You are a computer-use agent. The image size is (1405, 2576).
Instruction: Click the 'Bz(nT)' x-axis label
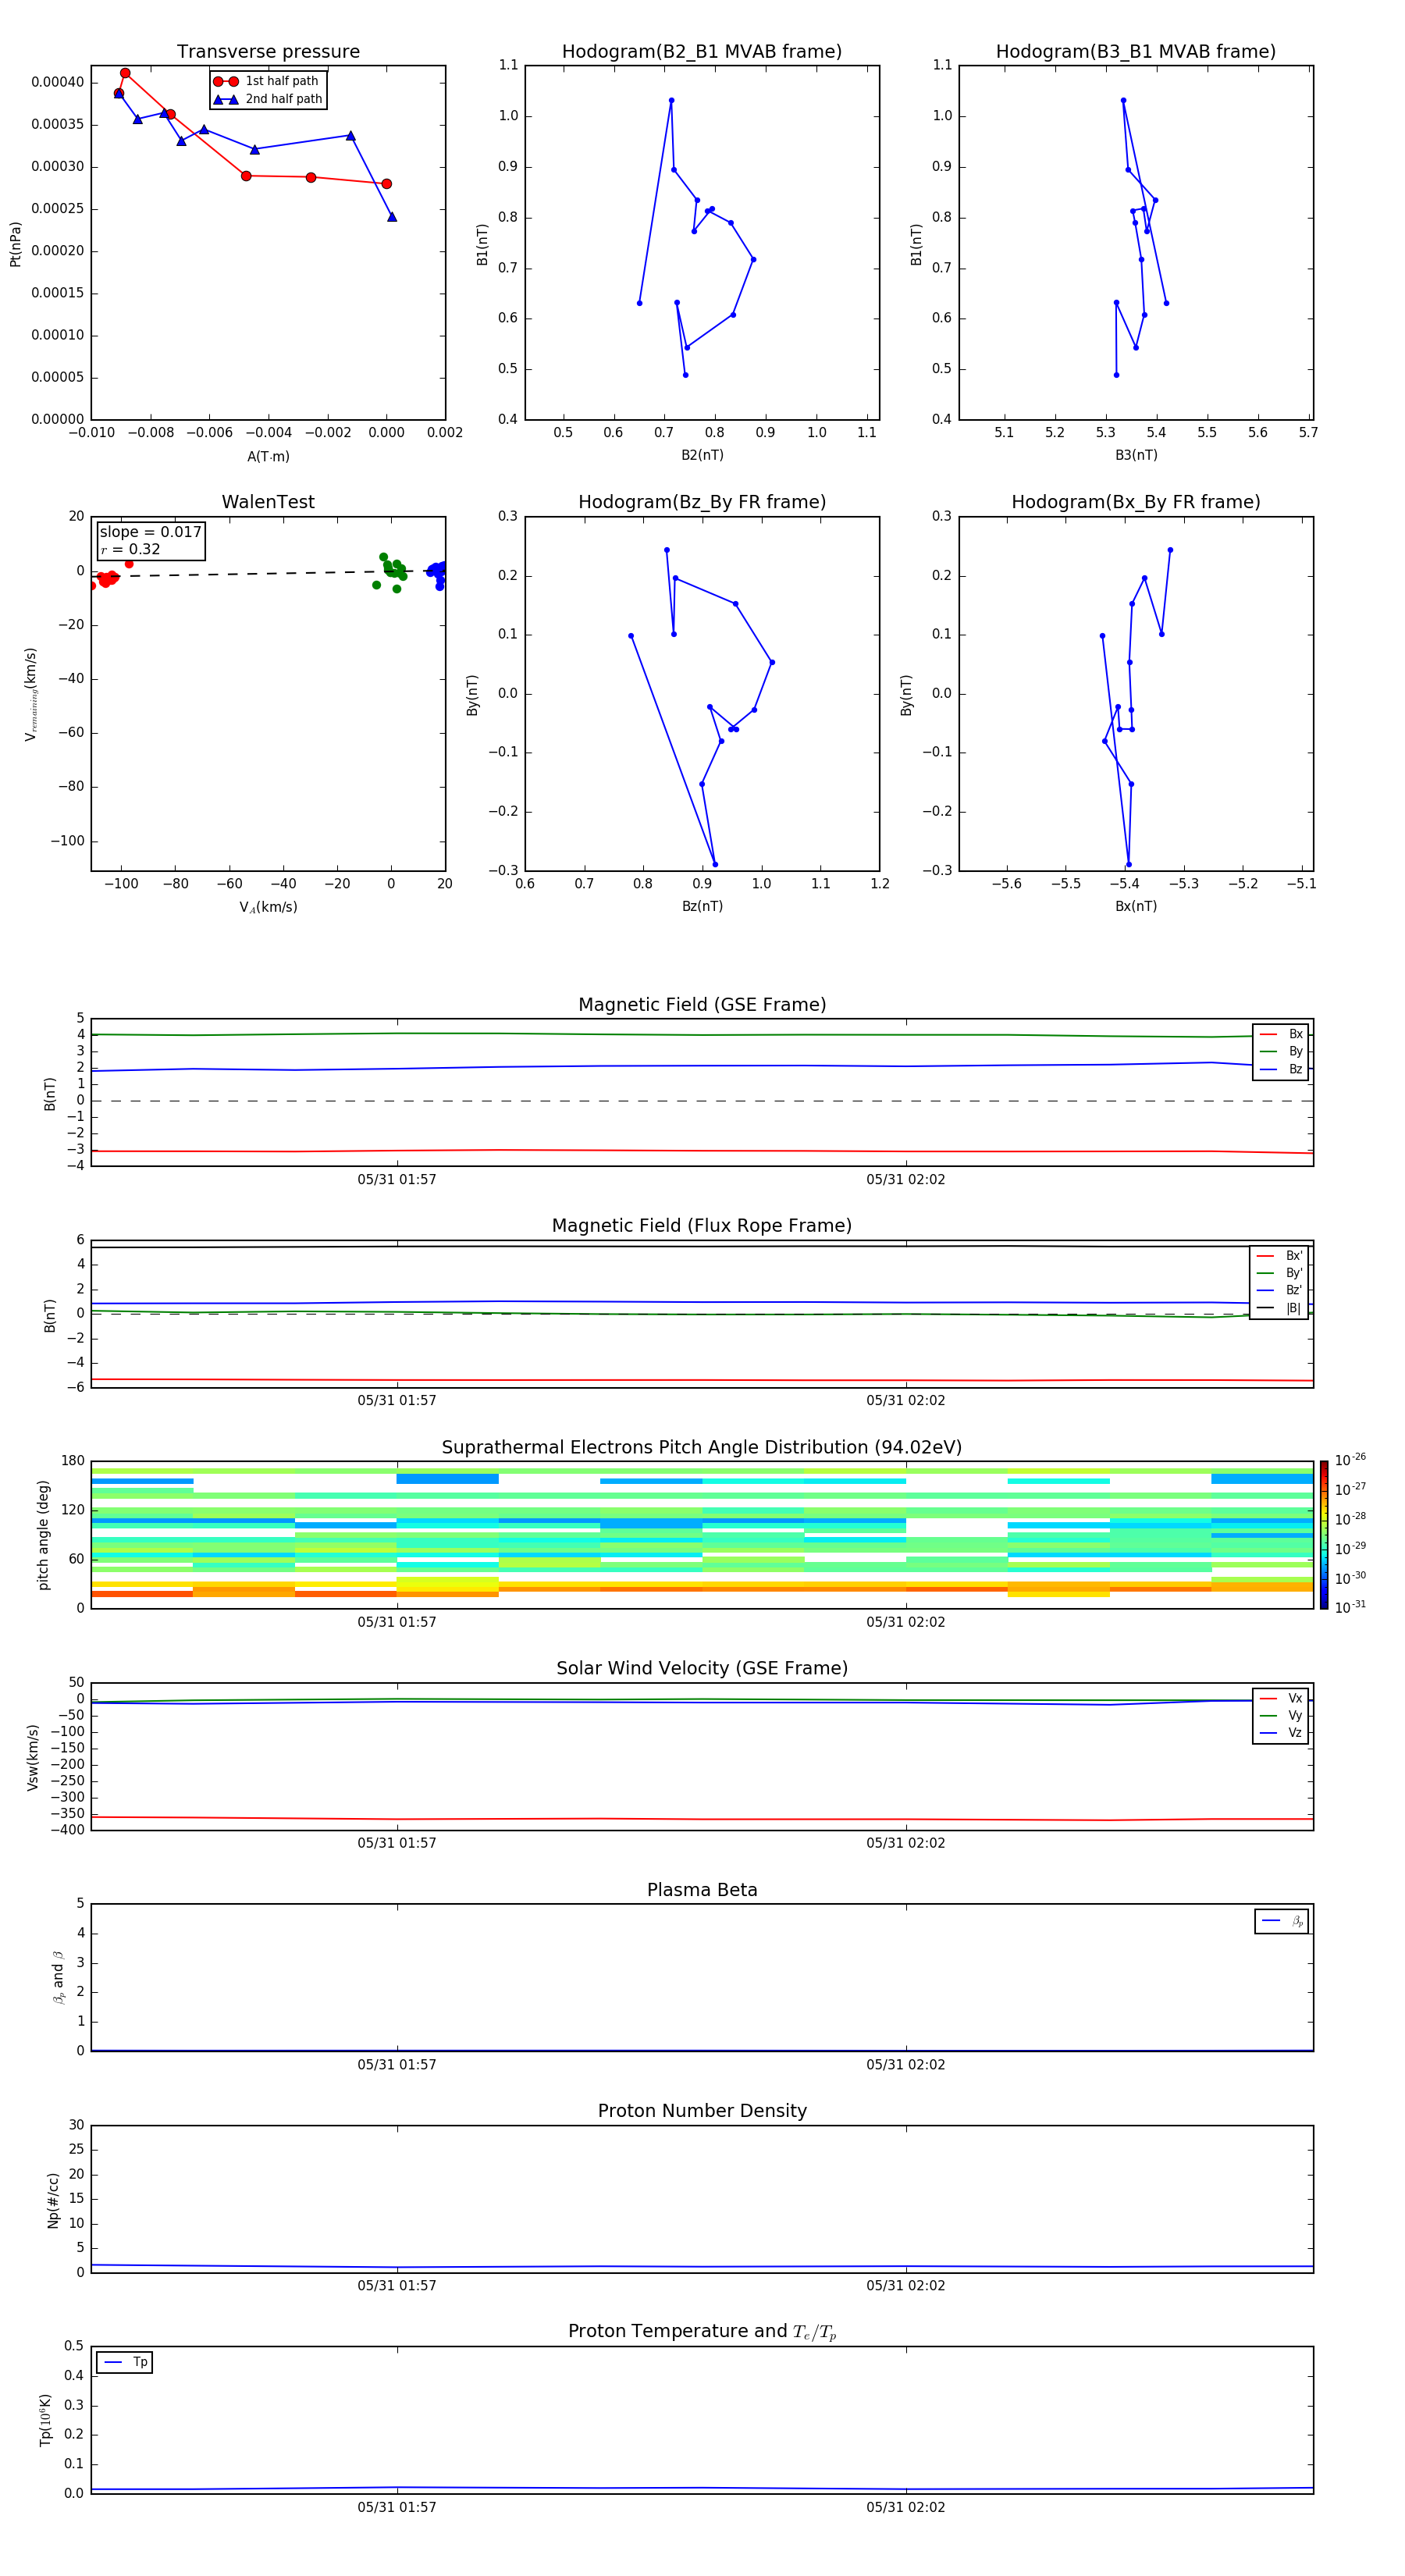(x=702, y=906)
